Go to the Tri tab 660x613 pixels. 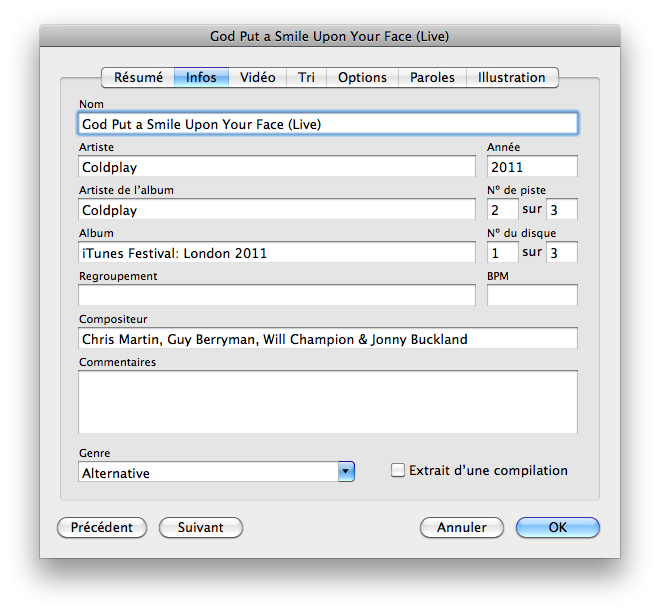(x=306, y=78)
